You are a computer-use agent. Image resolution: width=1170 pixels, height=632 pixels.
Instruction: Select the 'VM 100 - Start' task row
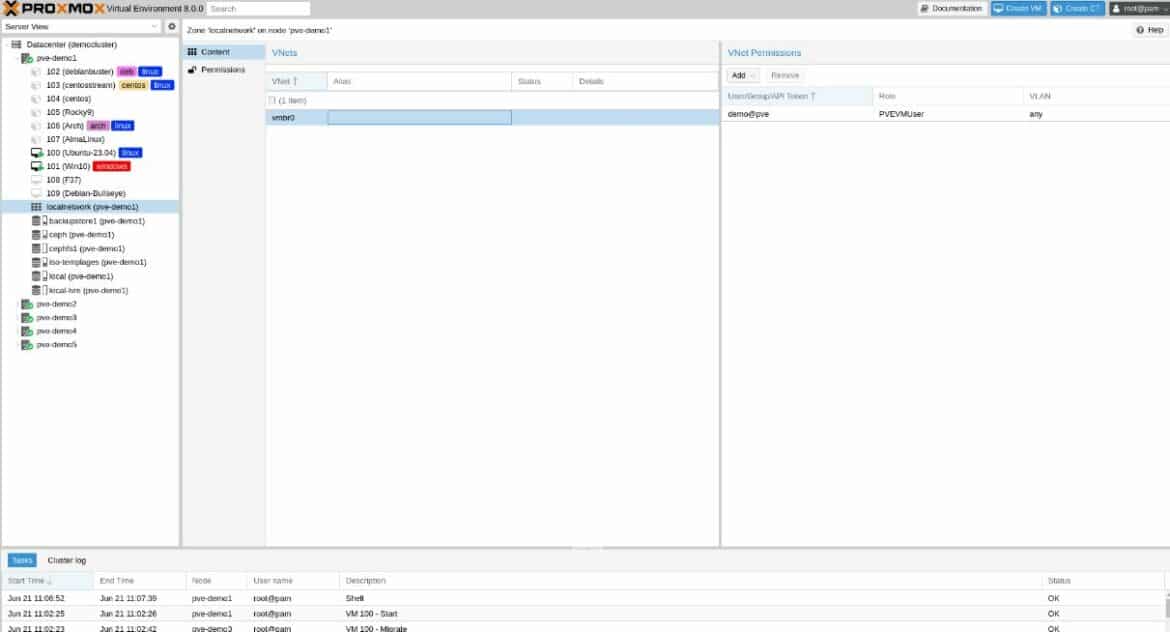pos(582,613)
